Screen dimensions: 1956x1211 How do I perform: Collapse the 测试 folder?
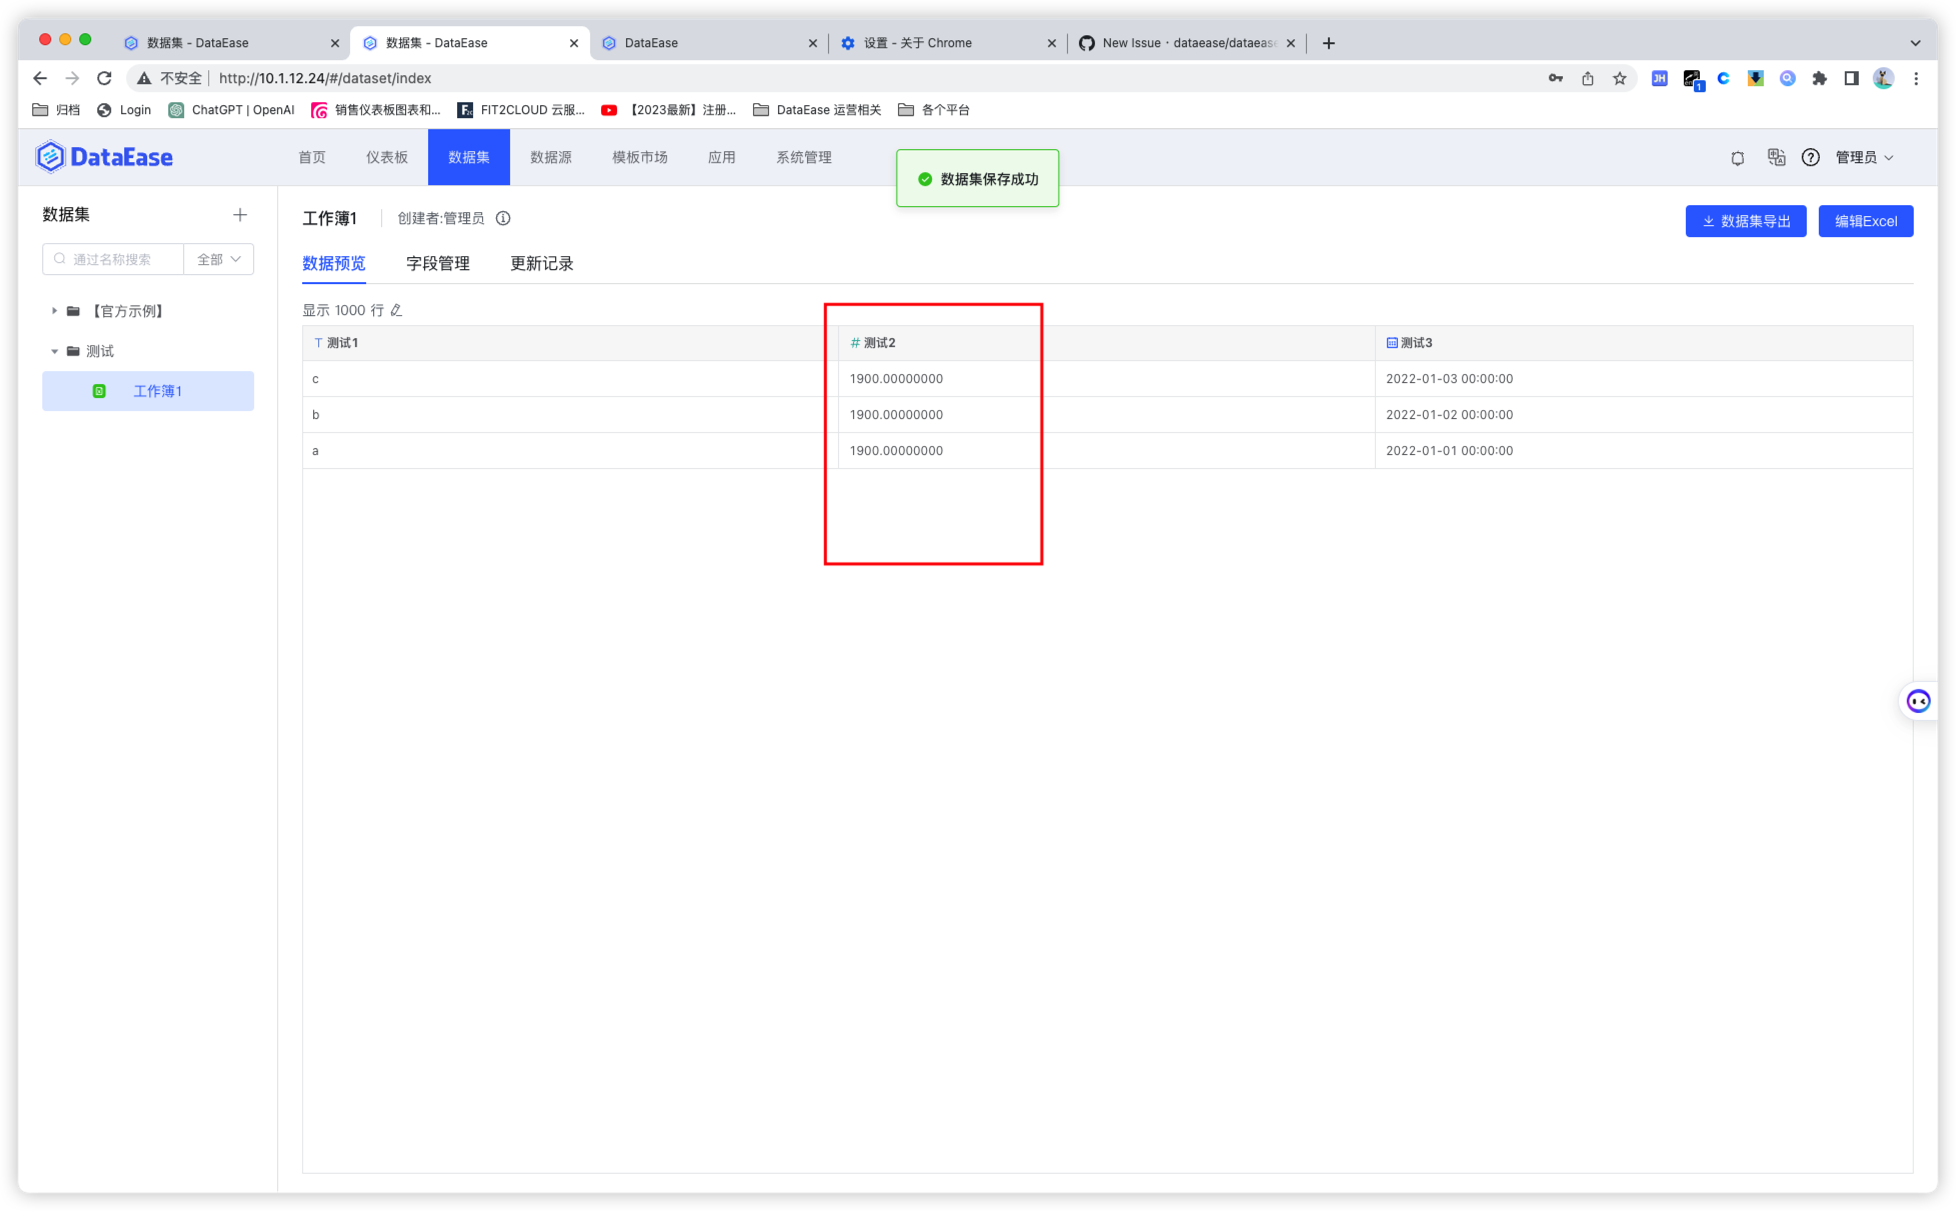(55, 351)
